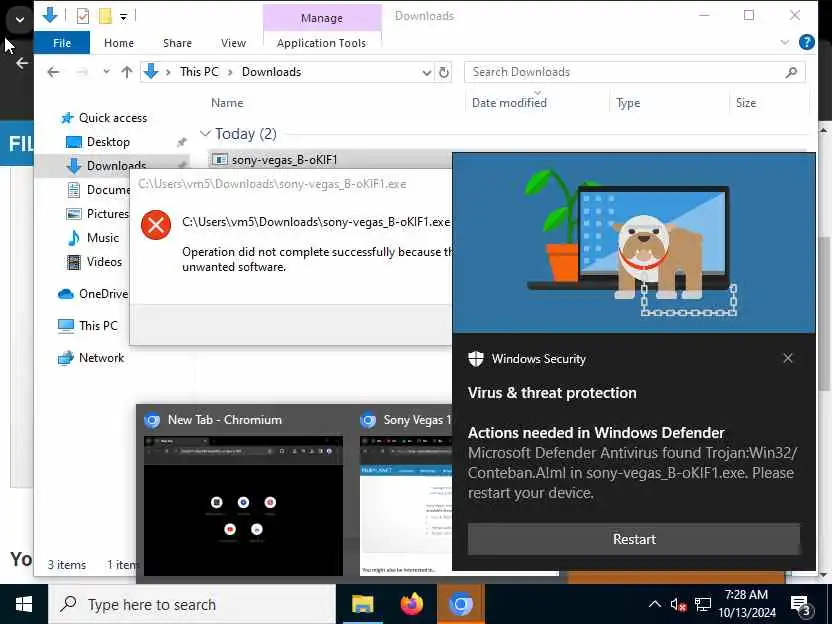Open the Home ribbon tab
Image resolution: width=832 pixels, height=624 pixels.
coord(119,43)
